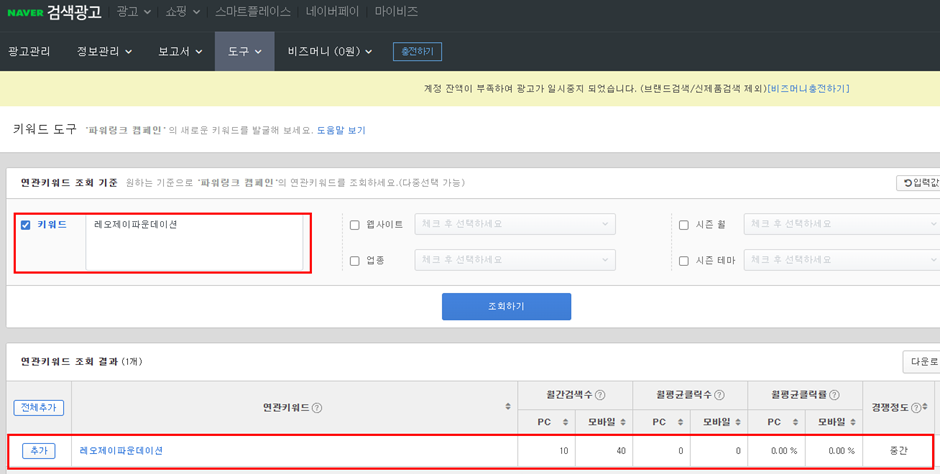
Task: Open the 시즌 테마 selection dropdown
Action: point(842,260)
